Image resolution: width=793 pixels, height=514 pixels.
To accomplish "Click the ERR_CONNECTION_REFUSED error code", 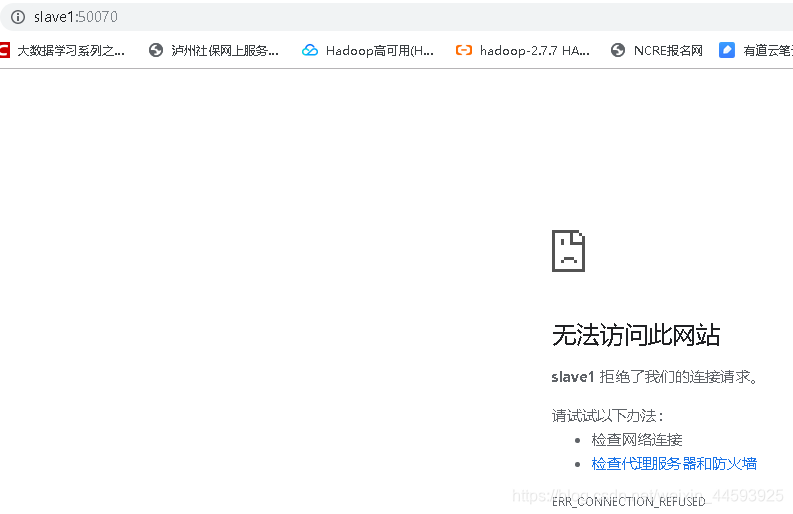I will coord(629,501).
